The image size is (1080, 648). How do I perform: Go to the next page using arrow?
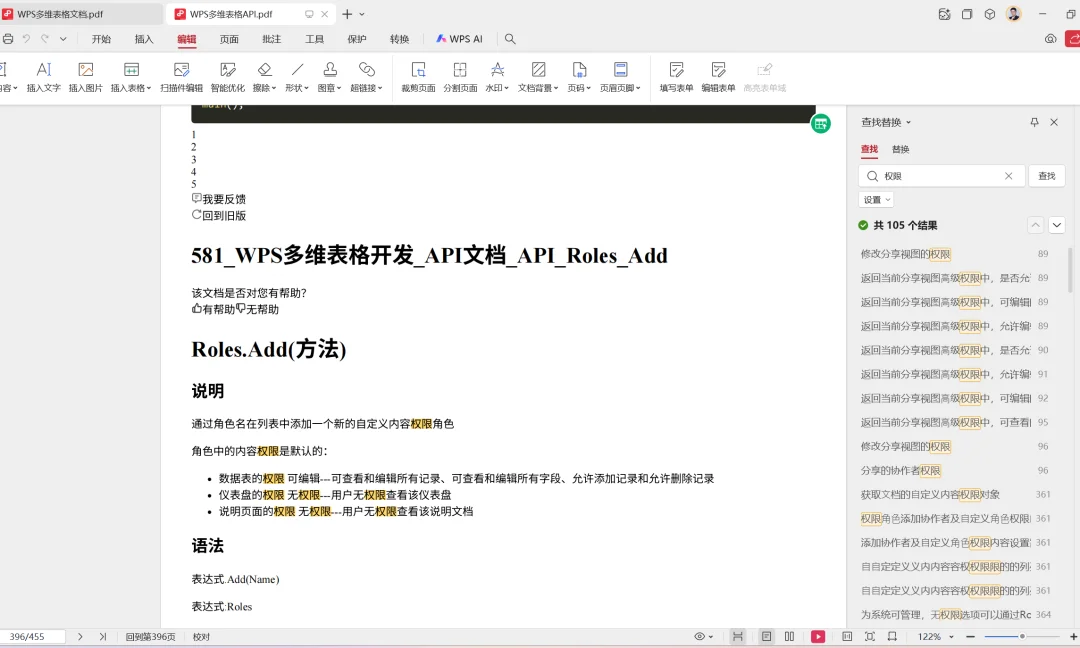(80, 637)
